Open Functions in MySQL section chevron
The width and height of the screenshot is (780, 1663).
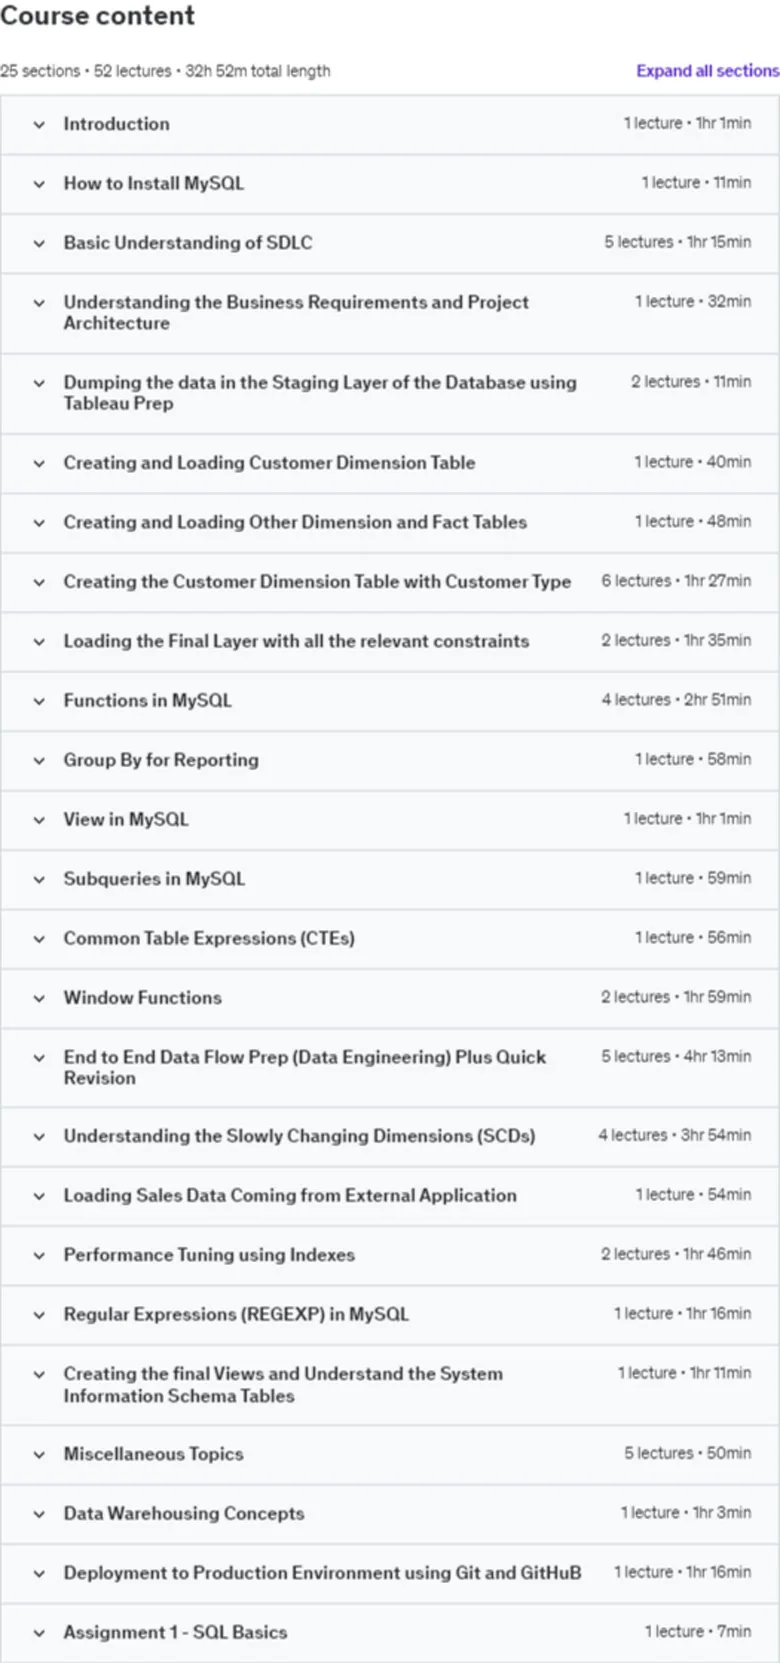point(39,701)
